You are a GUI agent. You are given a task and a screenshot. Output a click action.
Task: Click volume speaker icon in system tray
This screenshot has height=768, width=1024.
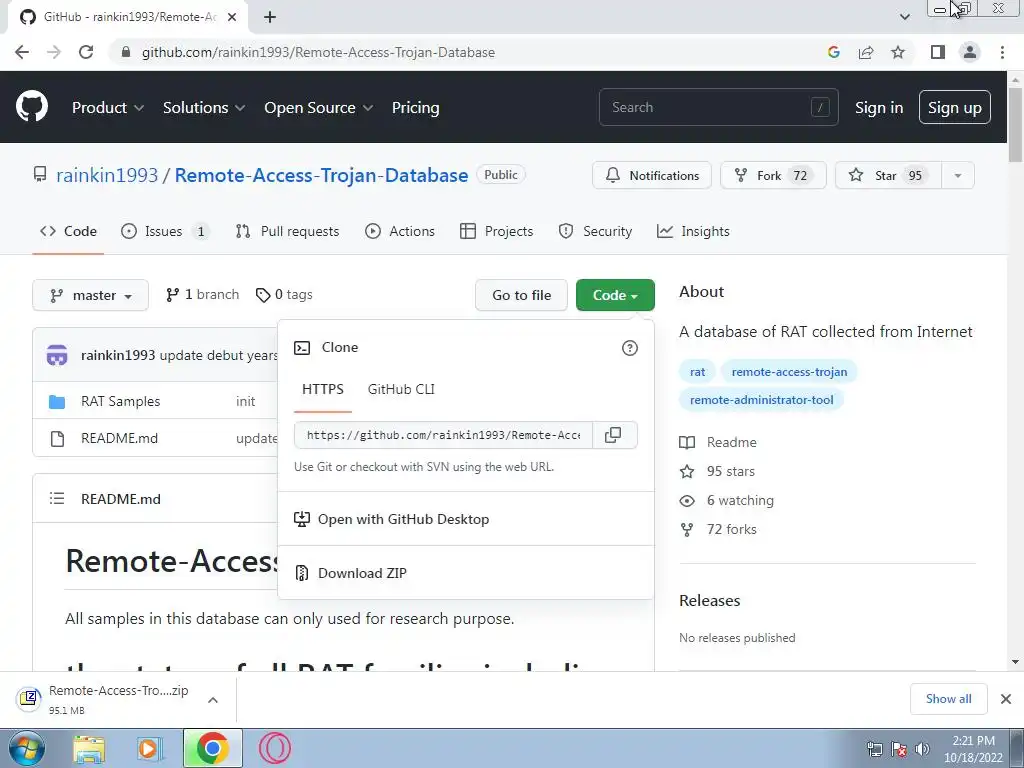[x=922, y=749]
